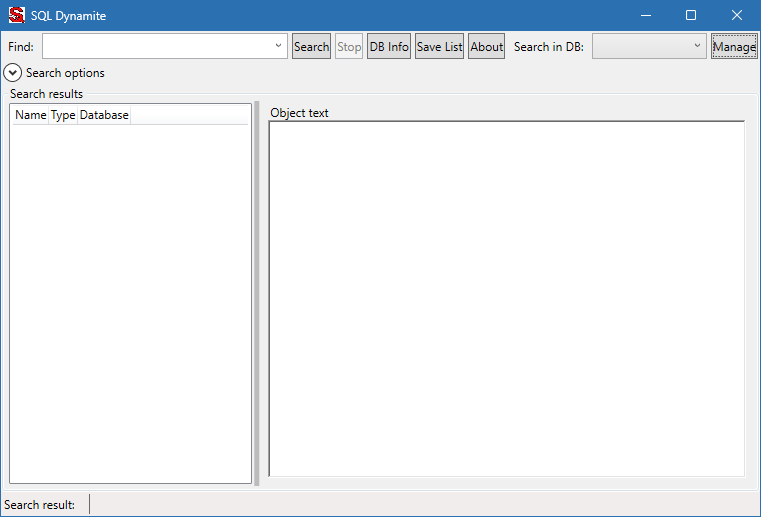Click the Search results group label

pos(46,94)
